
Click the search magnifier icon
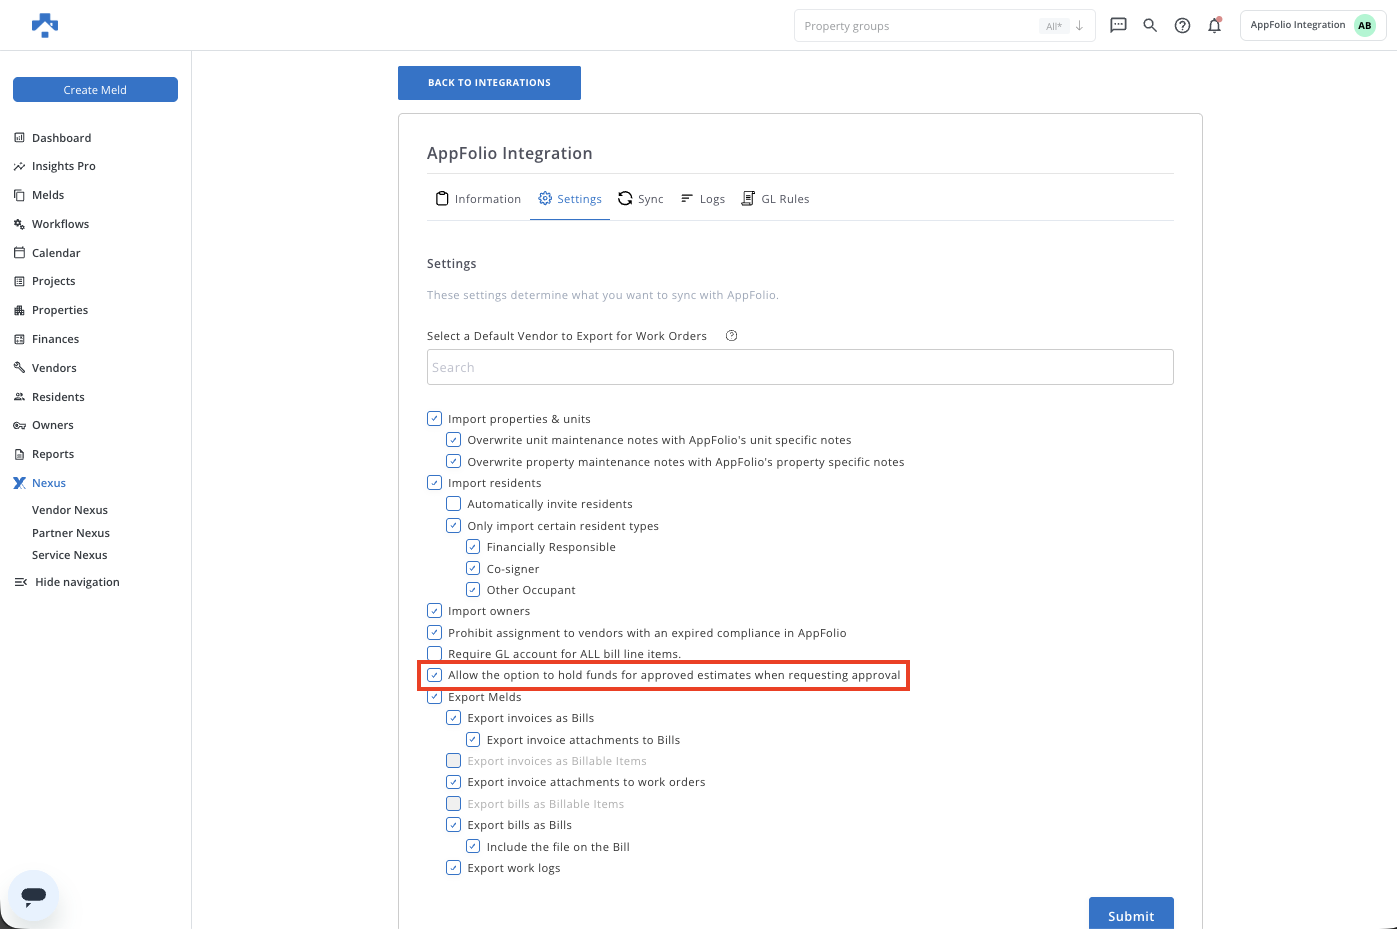pyautogui.click(x=1150, y=25)
